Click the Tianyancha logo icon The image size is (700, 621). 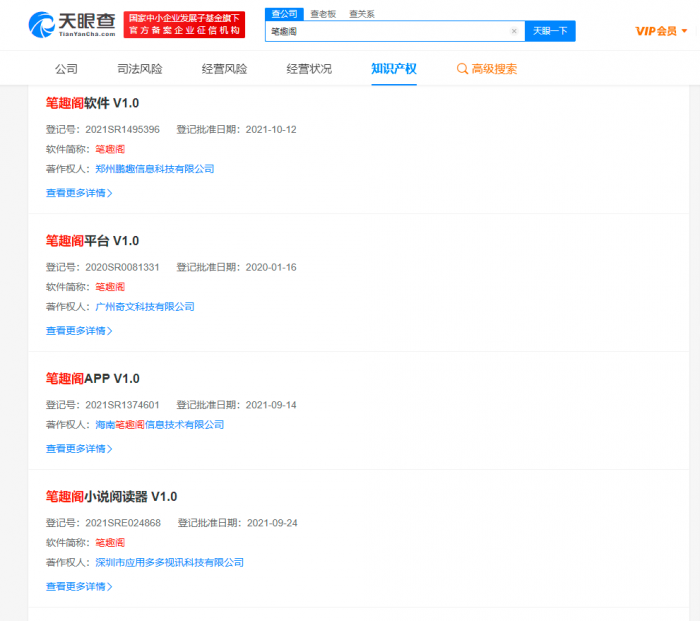coord(42,25)
